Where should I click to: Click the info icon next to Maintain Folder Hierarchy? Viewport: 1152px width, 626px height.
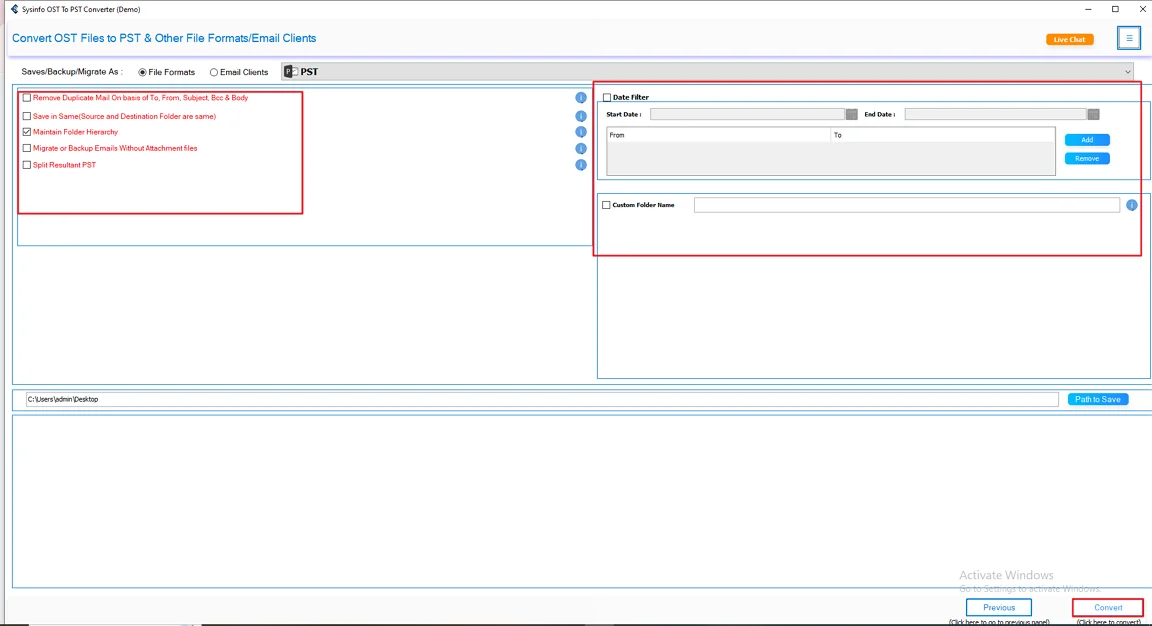coord(581,131)
